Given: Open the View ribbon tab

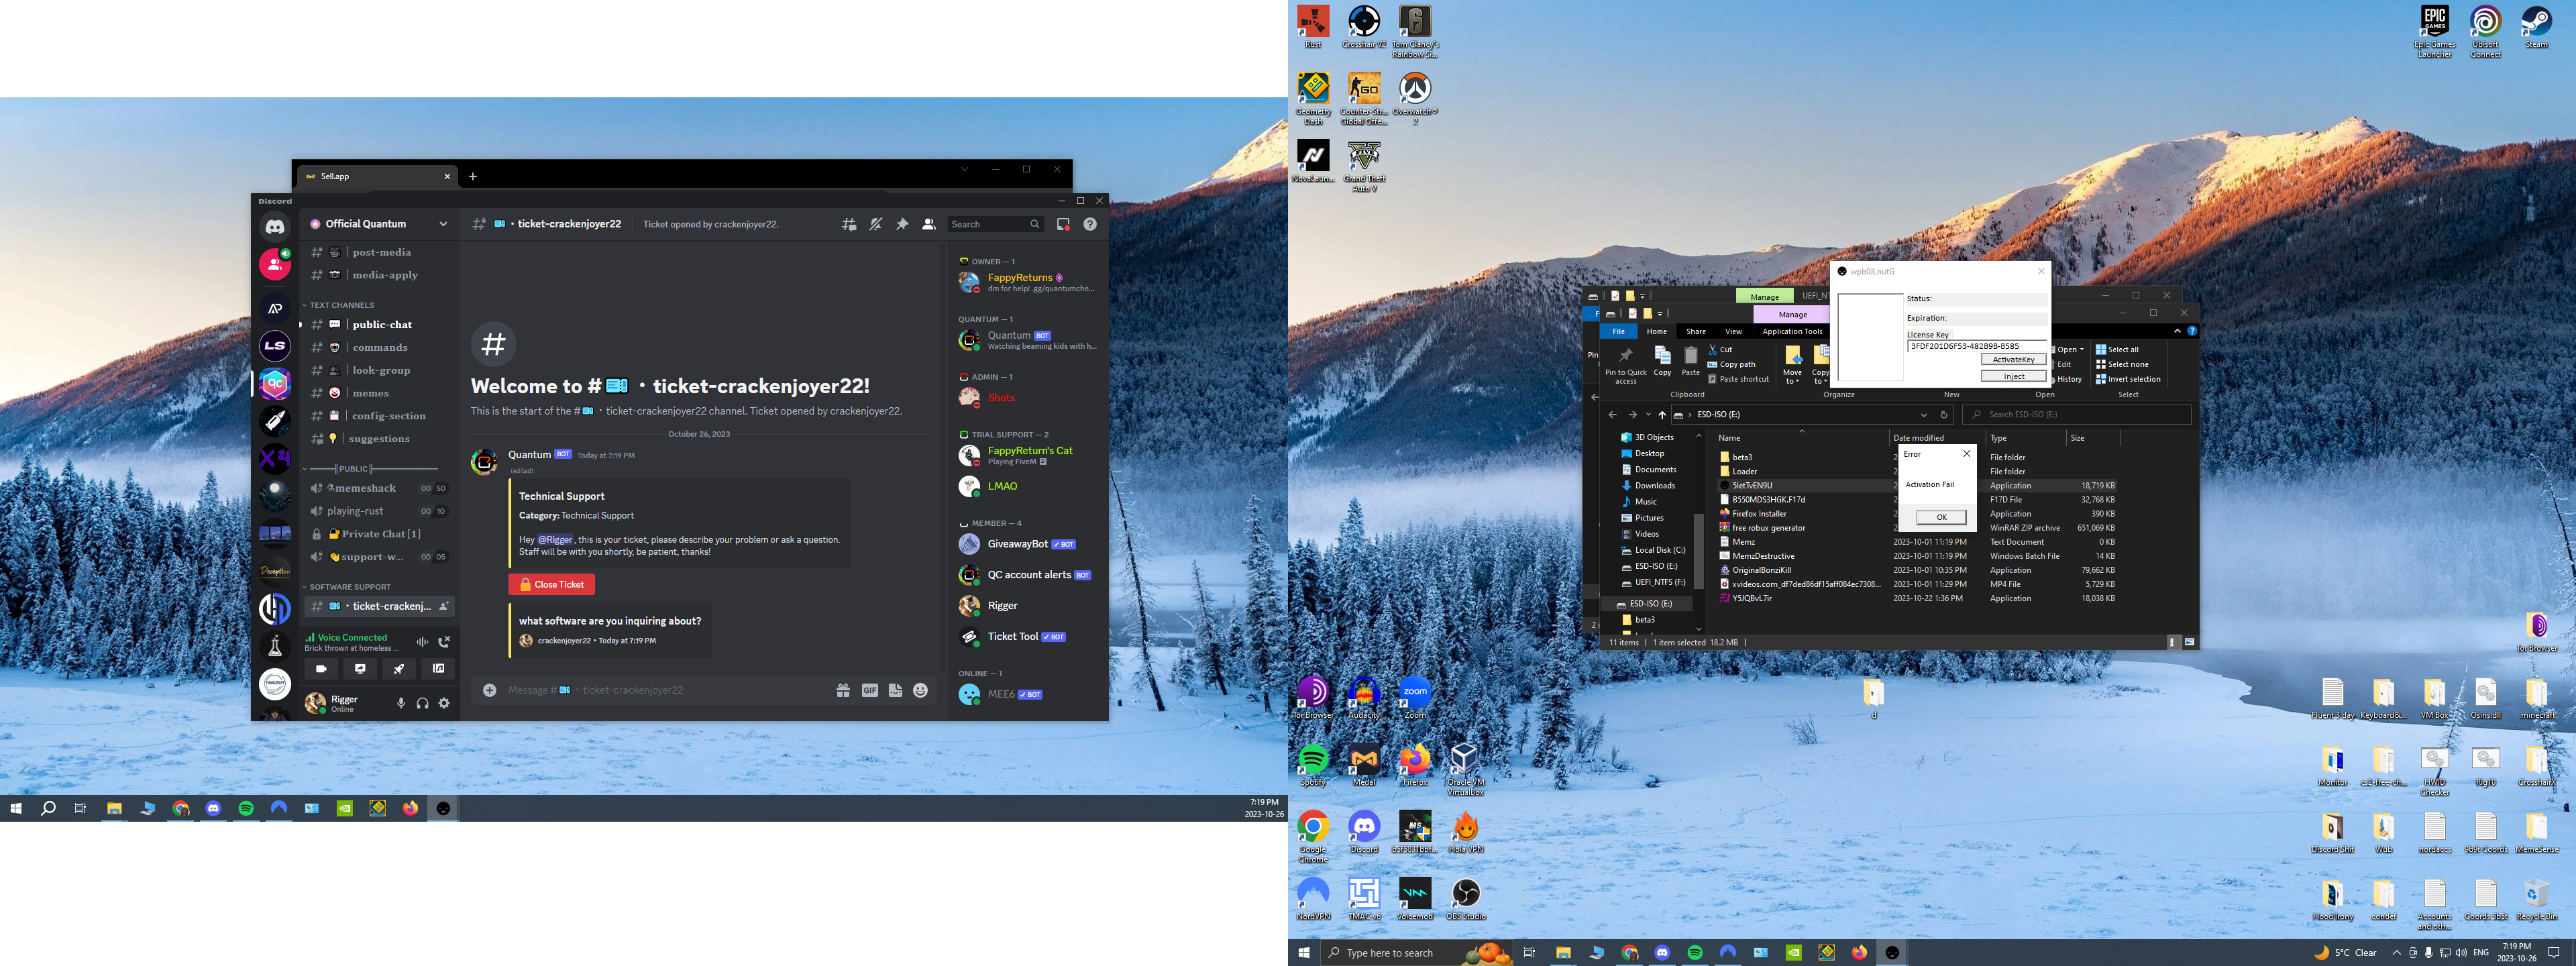Looking at the screenshot, I should click(1733, 331).
